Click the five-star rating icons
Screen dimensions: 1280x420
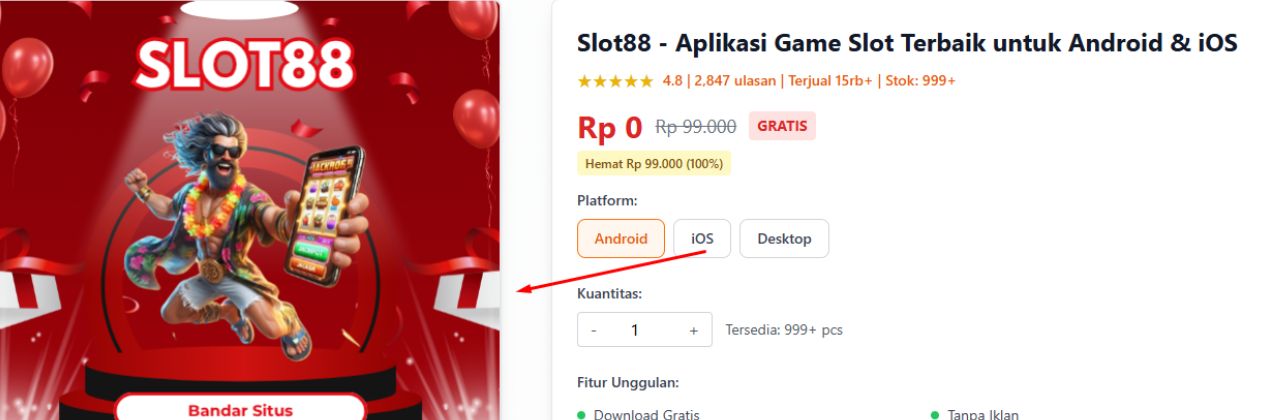615,81
